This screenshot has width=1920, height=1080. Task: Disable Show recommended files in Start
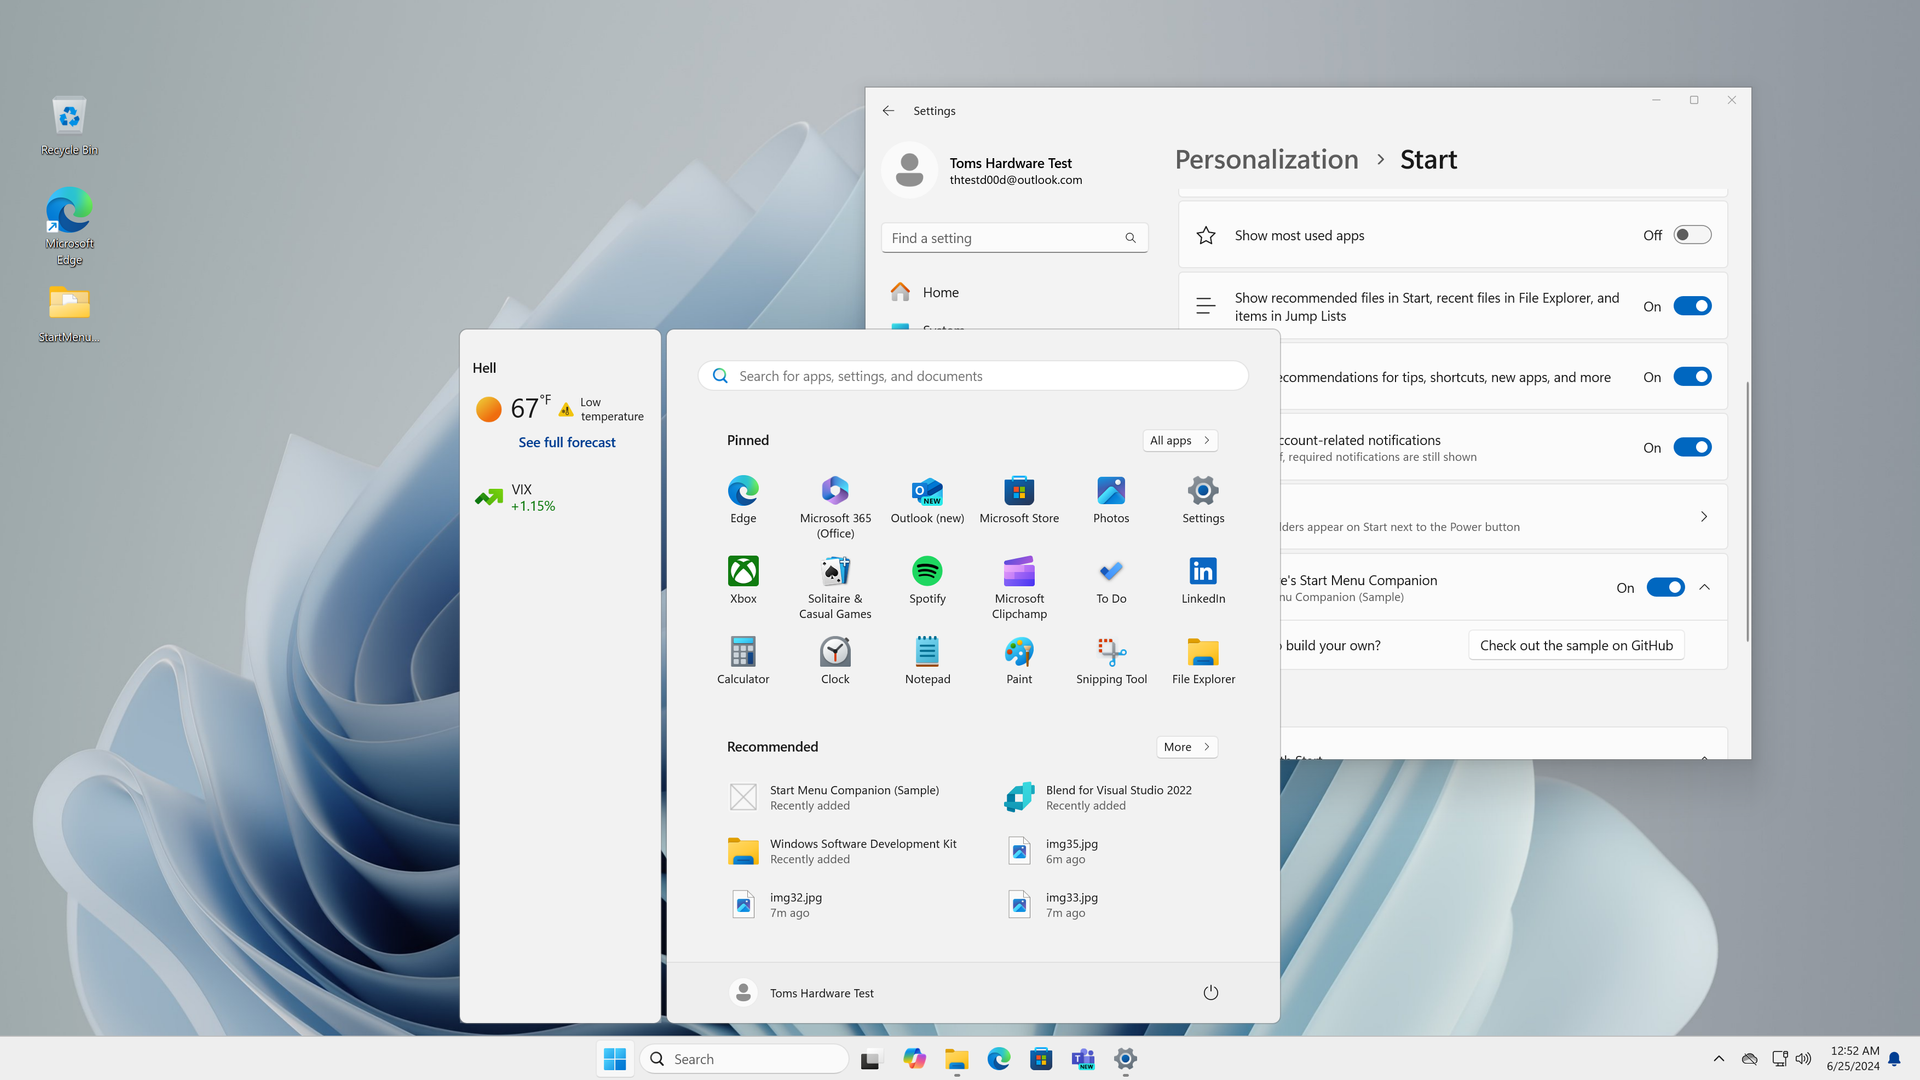(x=1692, y=306)
